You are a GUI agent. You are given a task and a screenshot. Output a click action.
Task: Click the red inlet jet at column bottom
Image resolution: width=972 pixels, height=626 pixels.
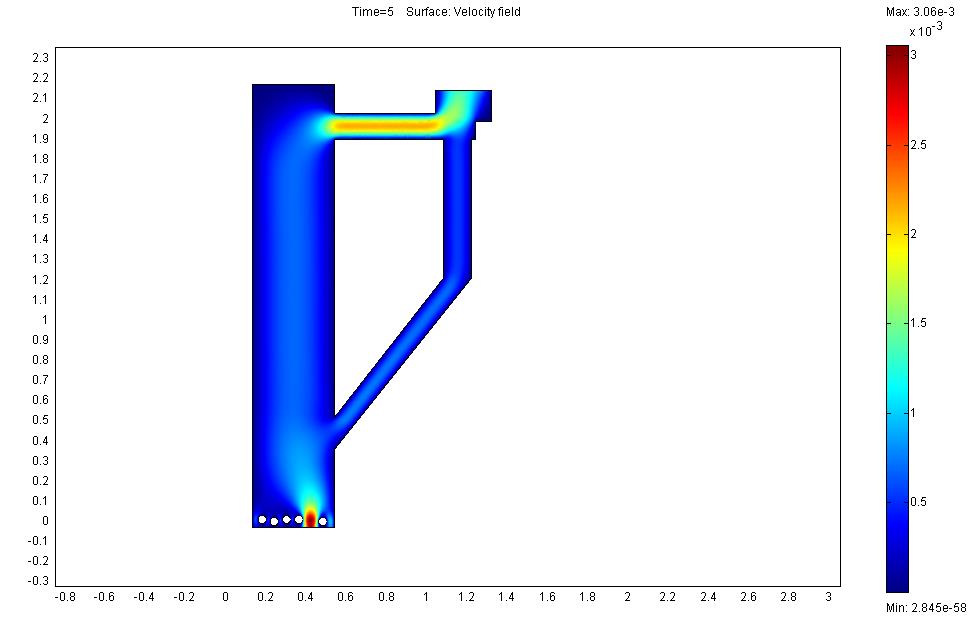coord(310,517)
